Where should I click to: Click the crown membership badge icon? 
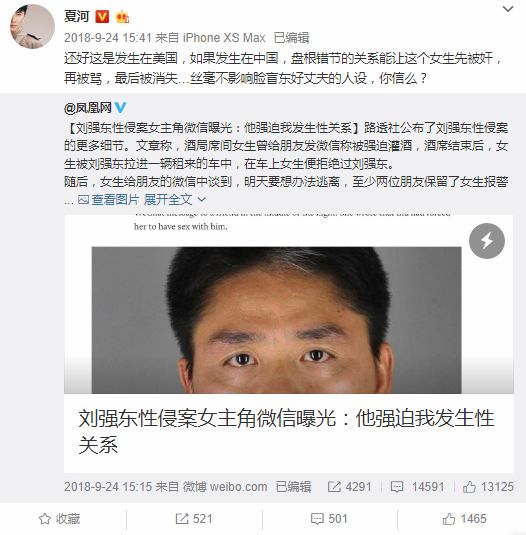(122, 16)
